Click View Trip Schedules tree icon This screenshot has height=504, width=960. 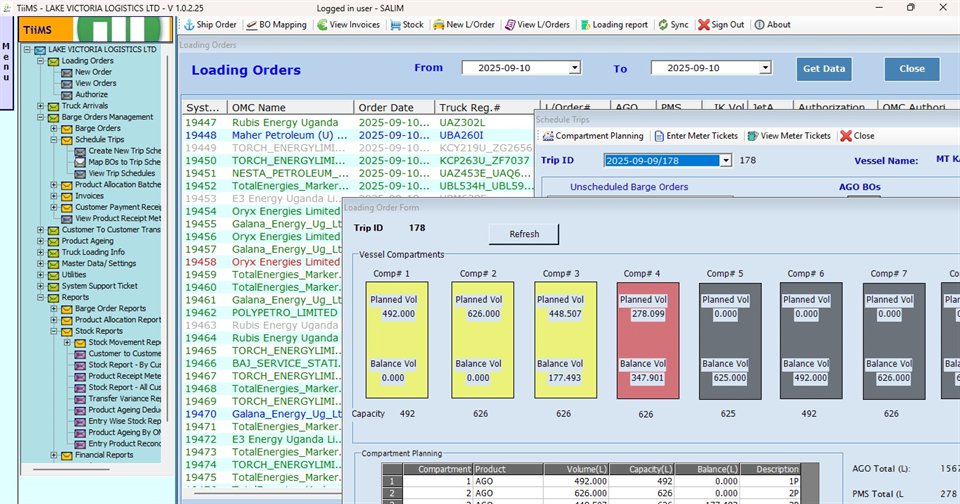pos(80,174)
